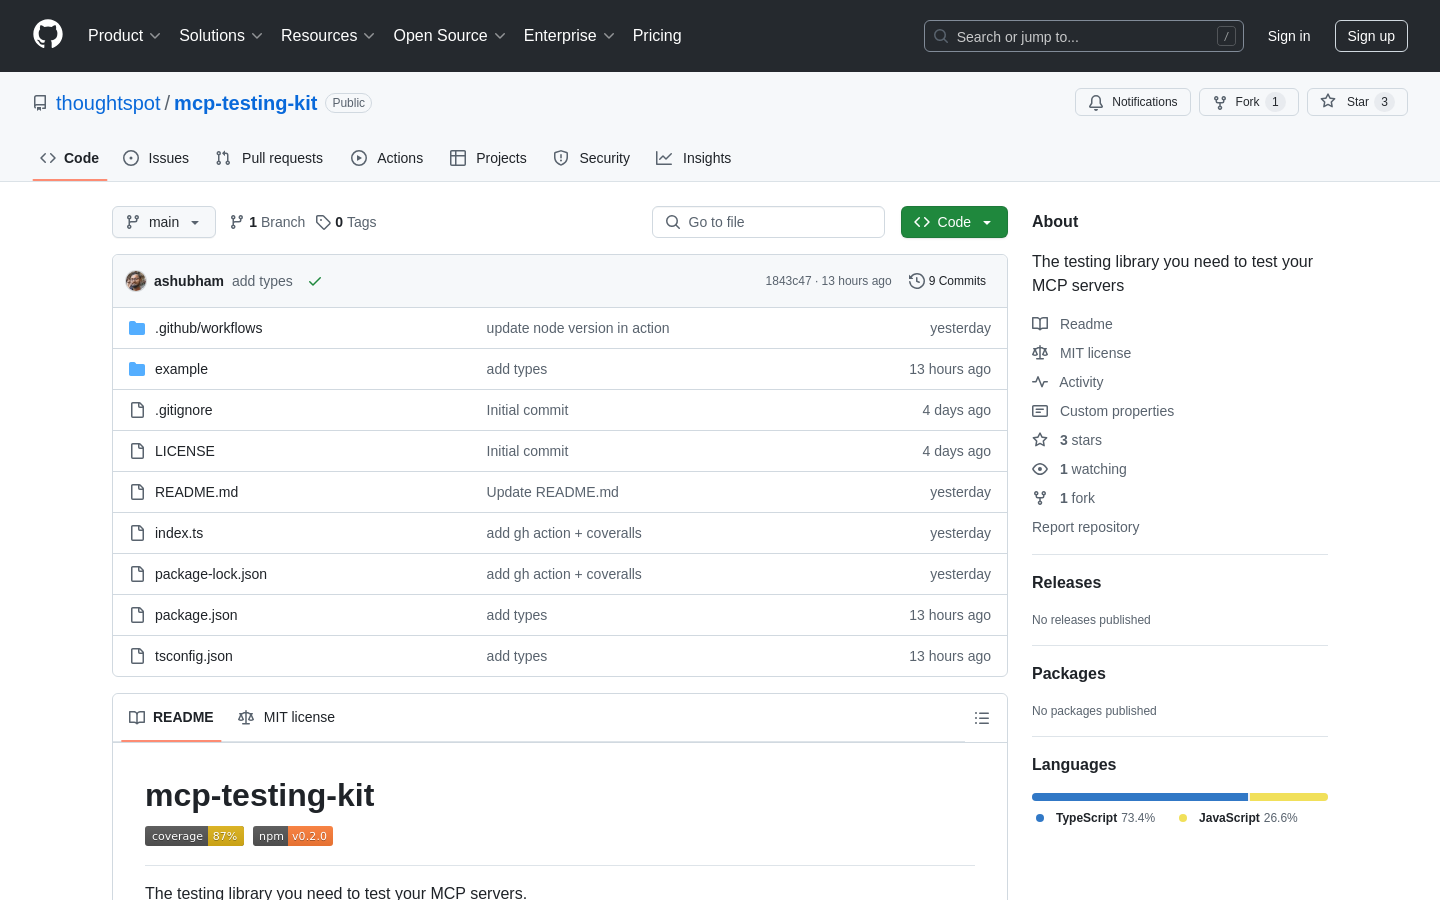This screenshot has width=1440, height=900.
Task: Switch to the Pull requests tab
Action: click(269, 158)
